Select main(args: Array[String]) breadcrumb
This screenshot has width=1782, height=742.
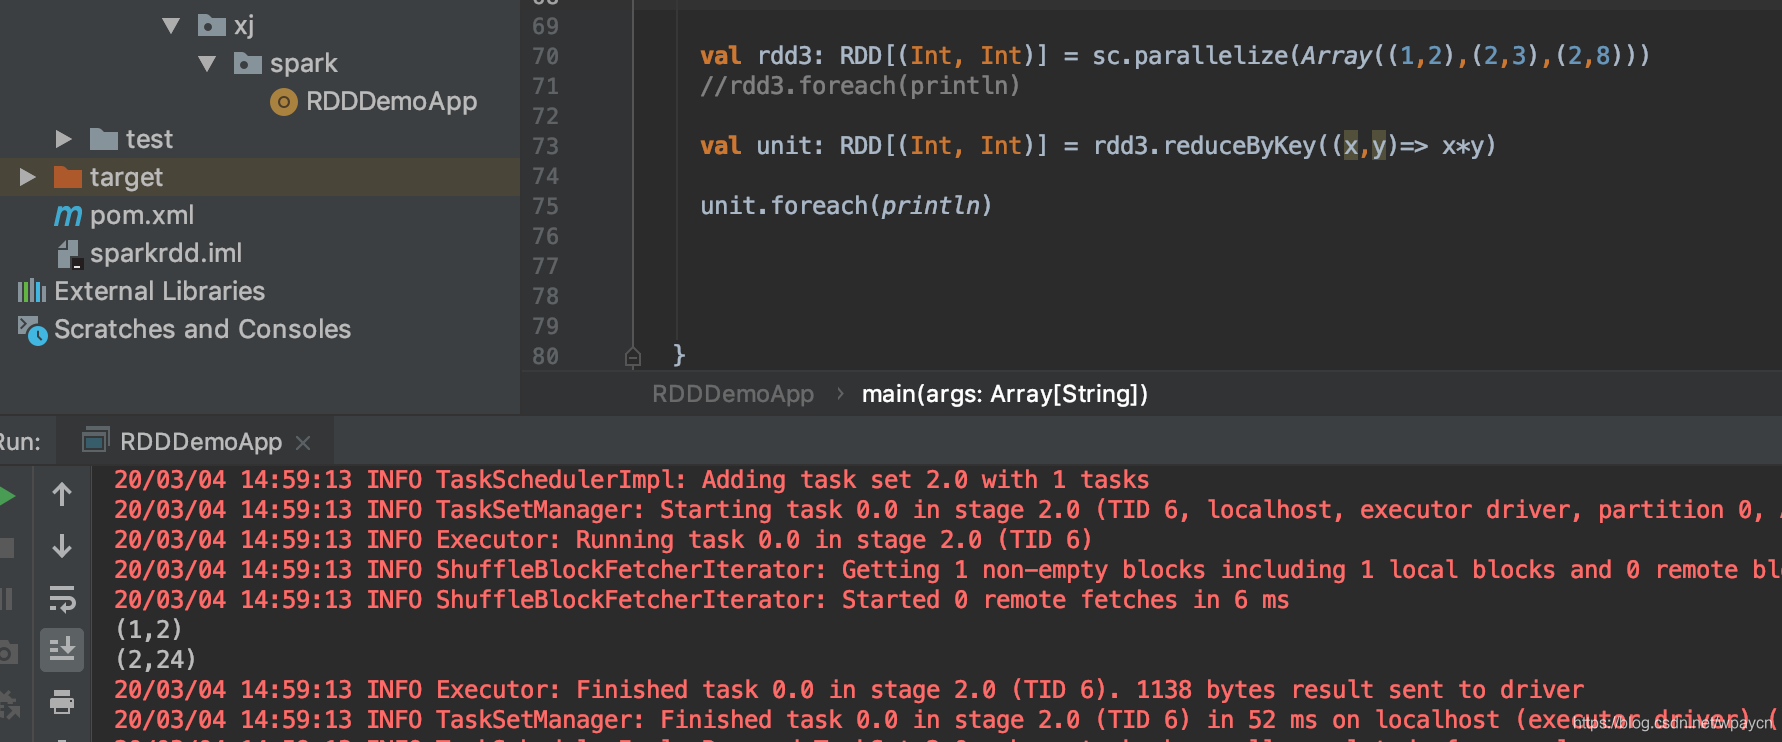[x=1004, y=394]
